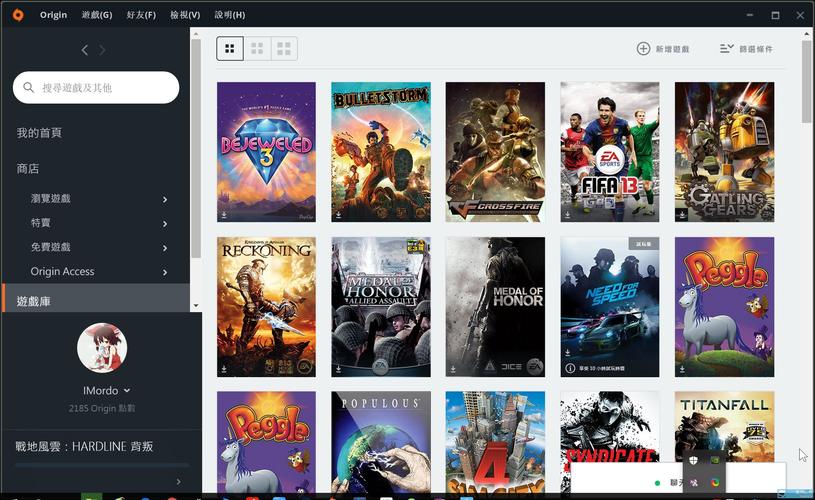Click the orange Origin logo icon
815x500 pixels.
coord(18,15)
